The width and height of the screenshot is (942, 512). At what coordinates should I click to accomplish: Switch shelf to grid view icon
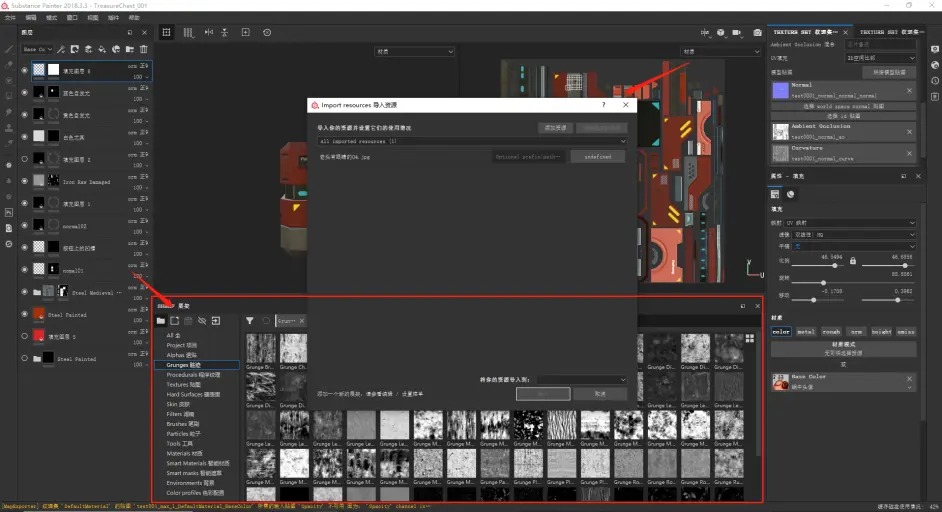750,339
